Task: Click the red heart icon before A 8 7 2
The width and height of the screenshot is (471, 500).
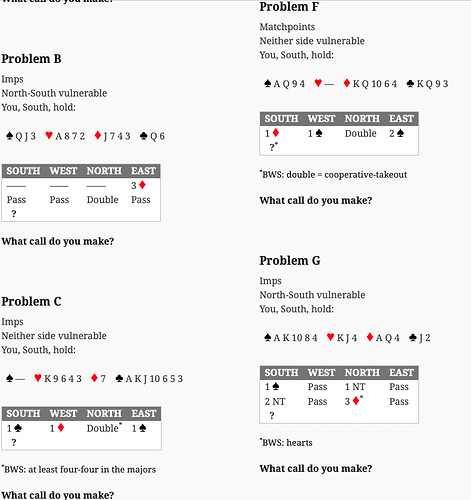Action: coord(49,135)
